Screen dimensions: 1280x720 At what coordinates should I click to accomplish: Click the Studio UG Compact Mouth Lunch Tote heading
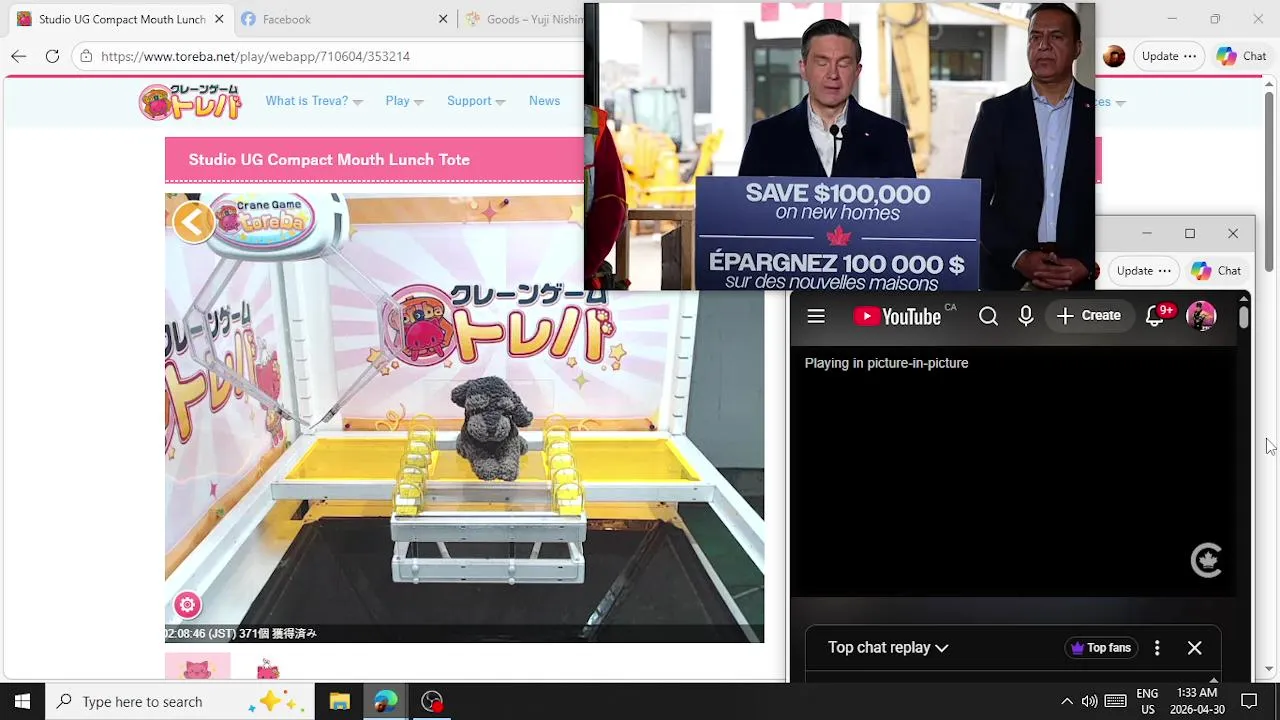(329, 160)
